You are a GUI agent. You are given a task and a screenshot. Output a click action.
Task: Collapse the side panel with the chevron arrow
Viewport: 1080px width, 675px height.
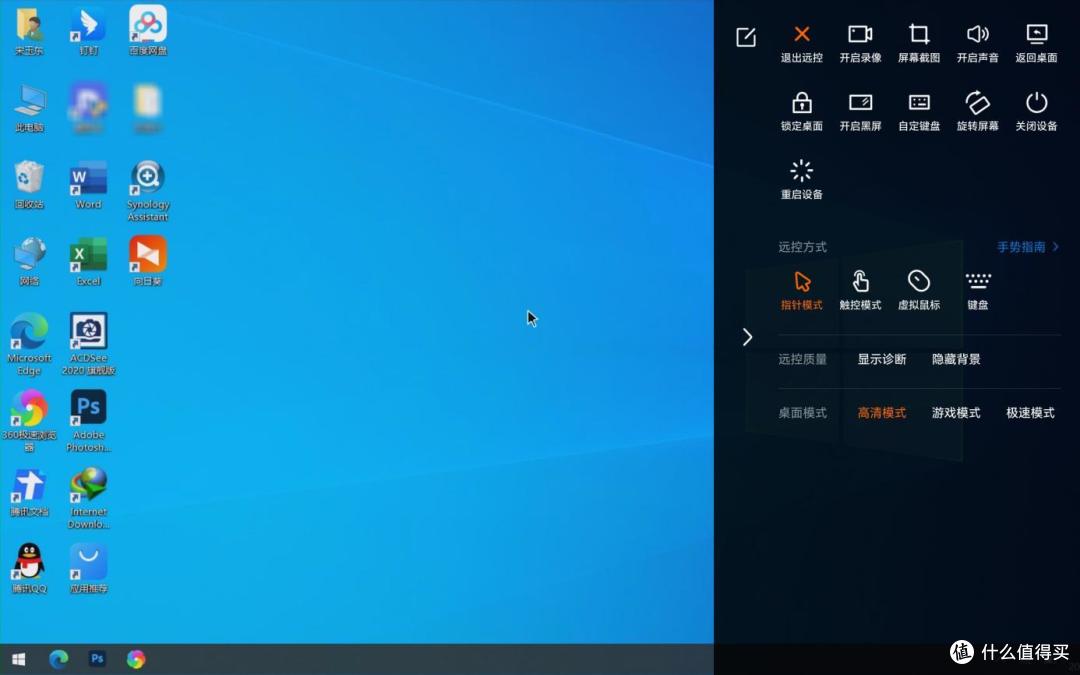click(x=748, y=337)
